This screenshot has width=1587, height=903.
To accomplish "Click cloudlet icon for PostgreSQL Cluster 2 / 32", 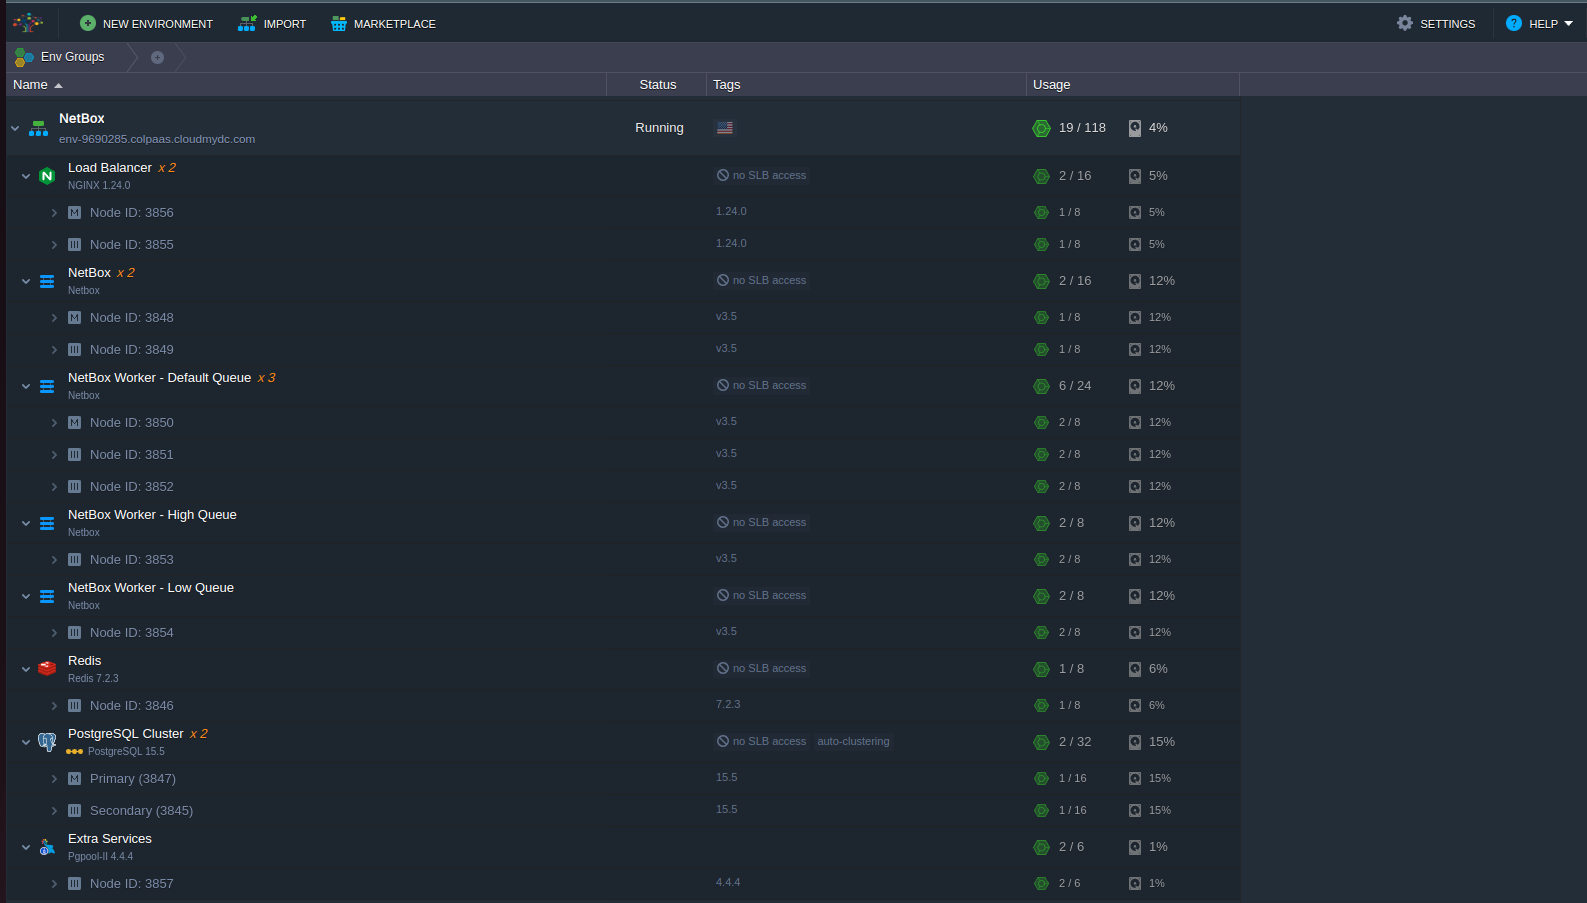I will pos(1041,742).
